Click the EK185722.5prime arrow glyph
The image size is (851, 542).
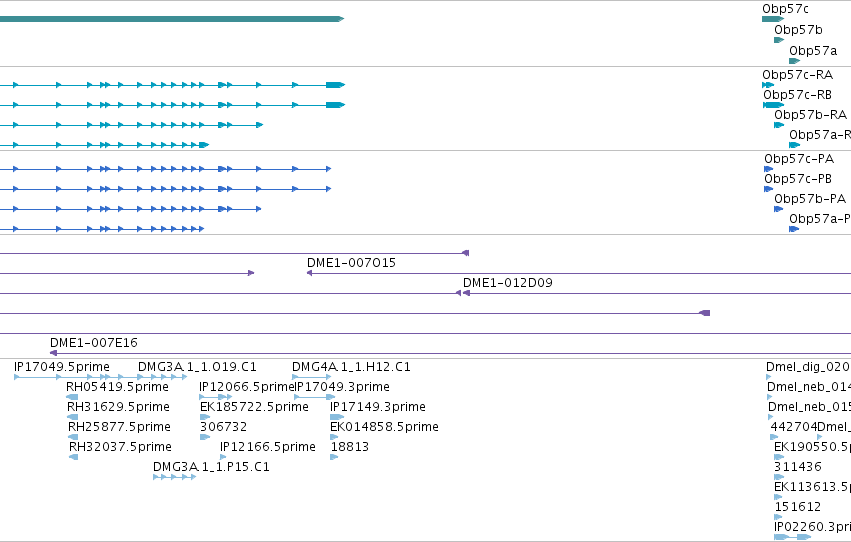coord(205,417)
